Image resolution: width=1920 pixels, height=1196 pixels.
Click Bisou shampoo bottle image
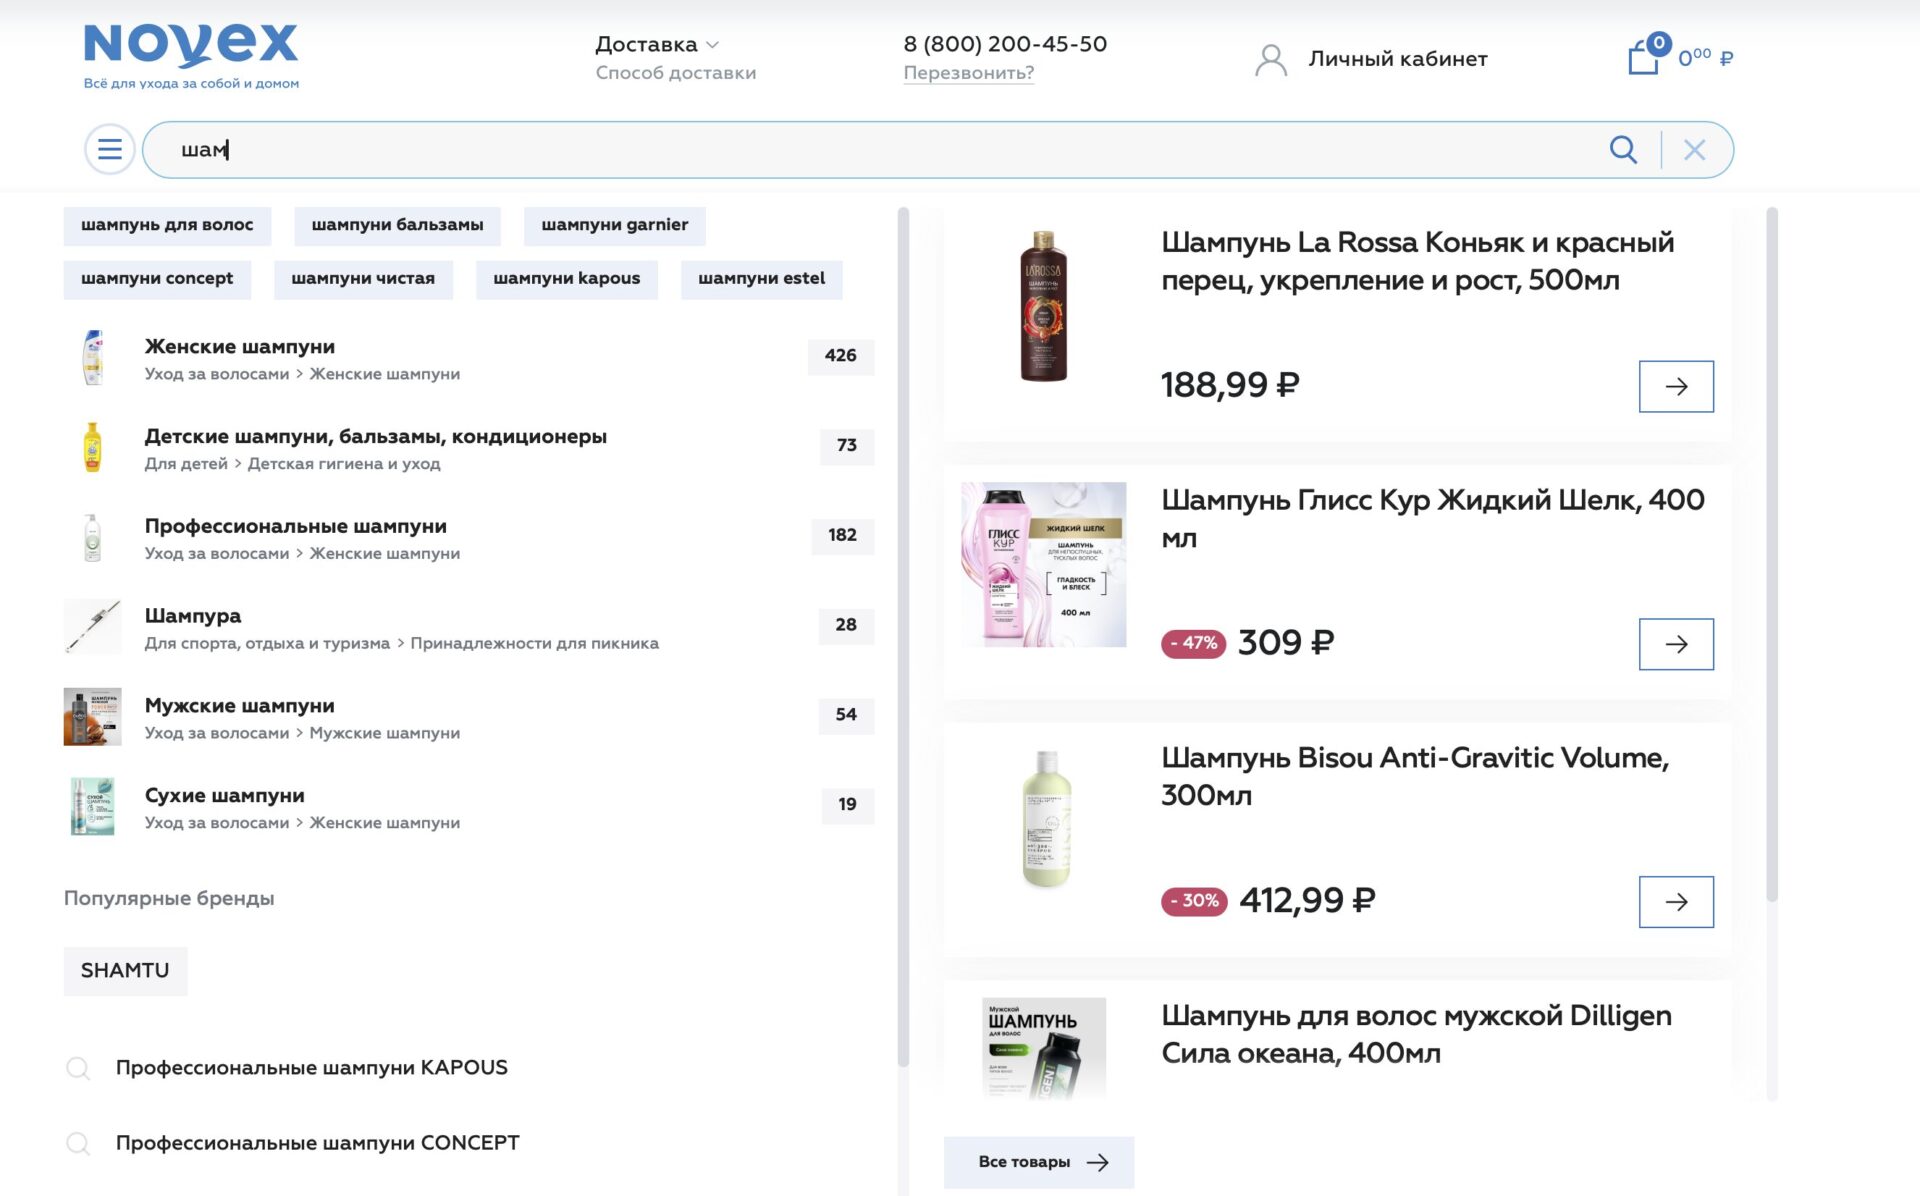[1046, 819]
